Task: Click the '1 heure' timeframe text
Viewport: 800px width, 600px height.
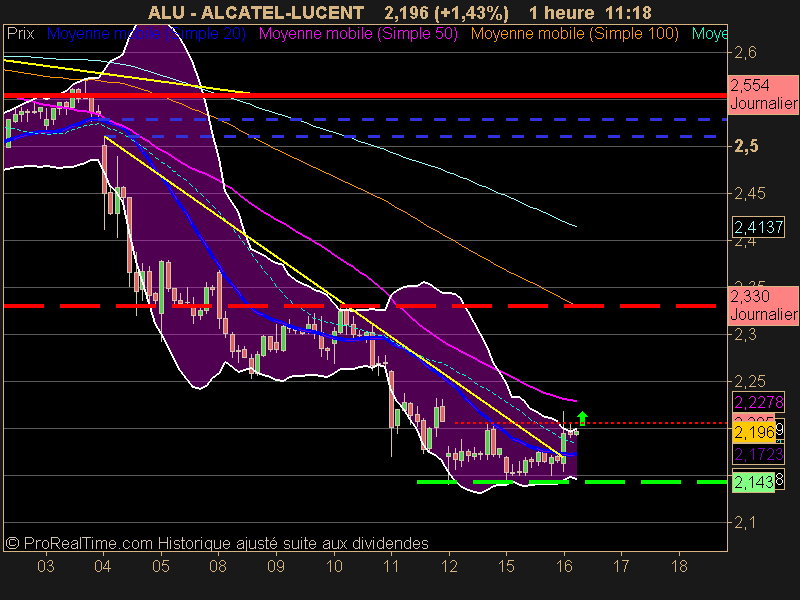Action: point(562,12)
